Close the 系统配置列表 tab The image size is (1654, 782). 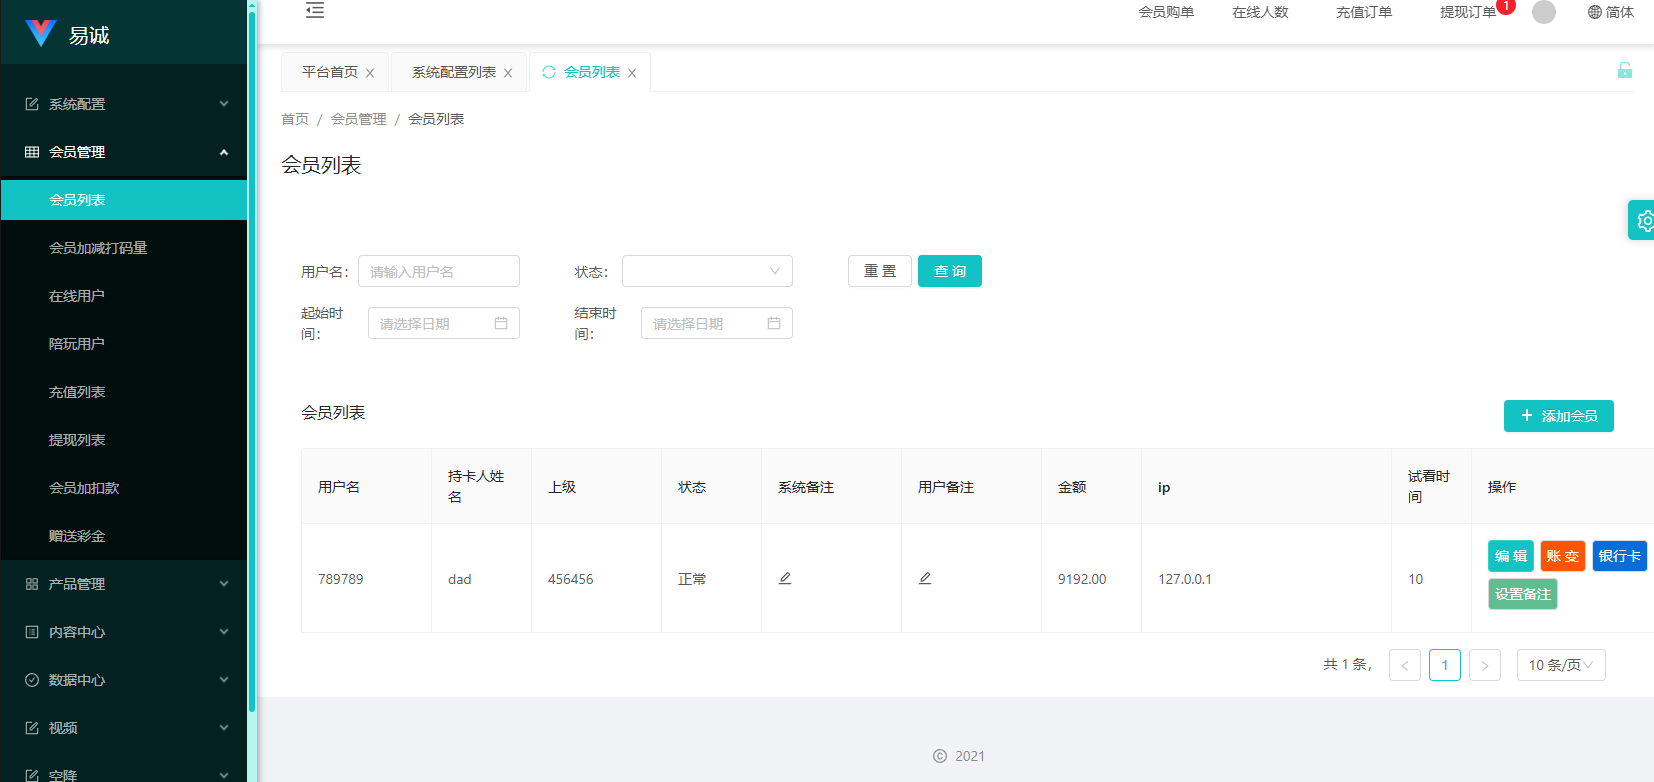tap(508, 73)
